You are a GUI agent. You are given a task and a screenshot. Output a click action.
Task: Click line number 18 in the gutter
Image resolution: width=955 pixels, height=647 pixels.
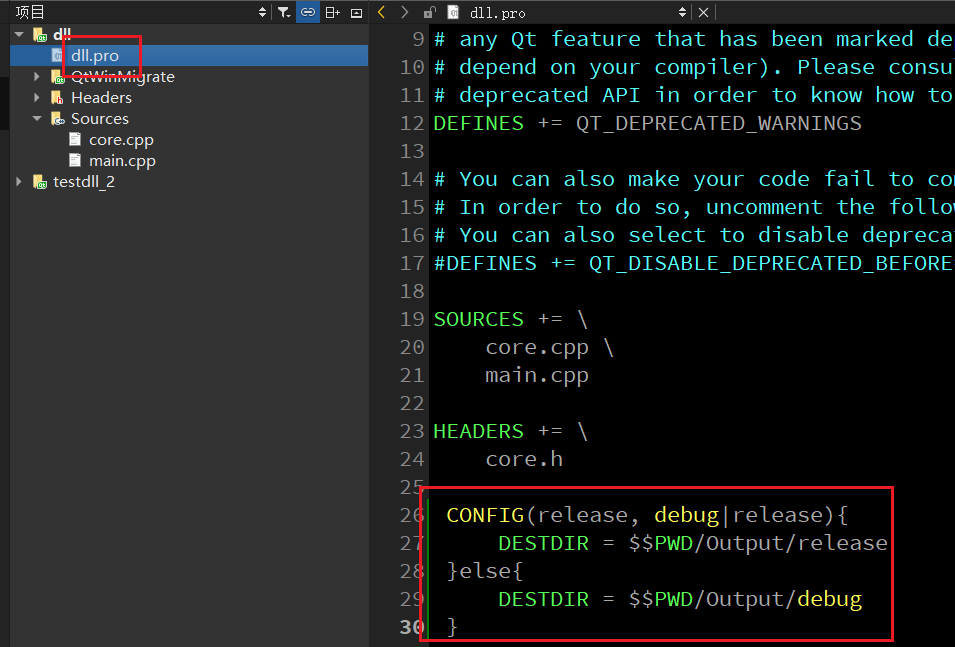click(x=412, y=292)
